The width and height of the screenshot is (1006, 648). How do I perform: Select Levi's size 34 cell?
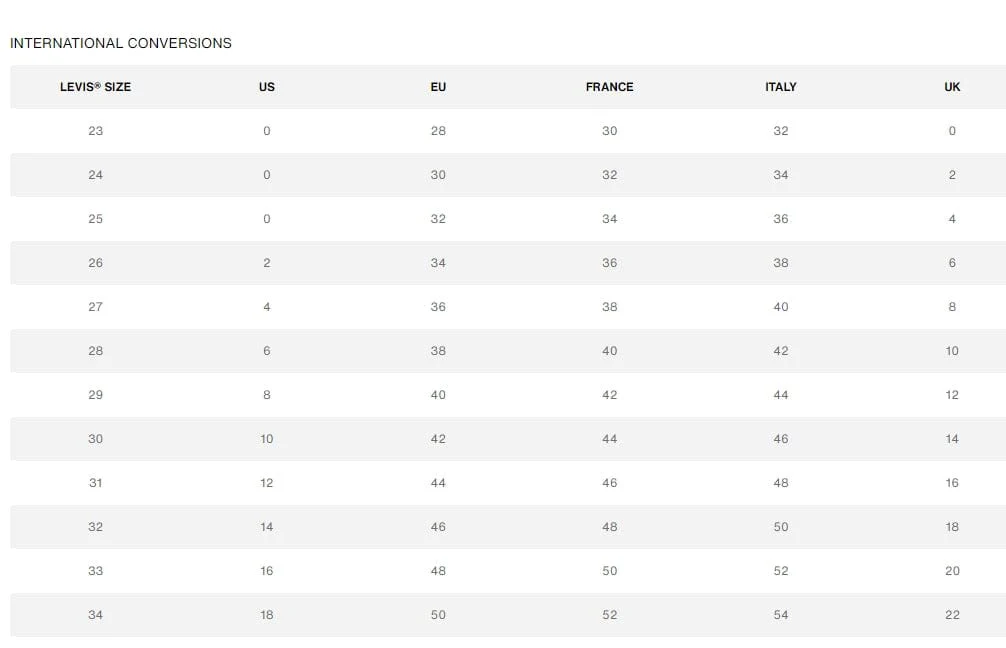point(96,615)
